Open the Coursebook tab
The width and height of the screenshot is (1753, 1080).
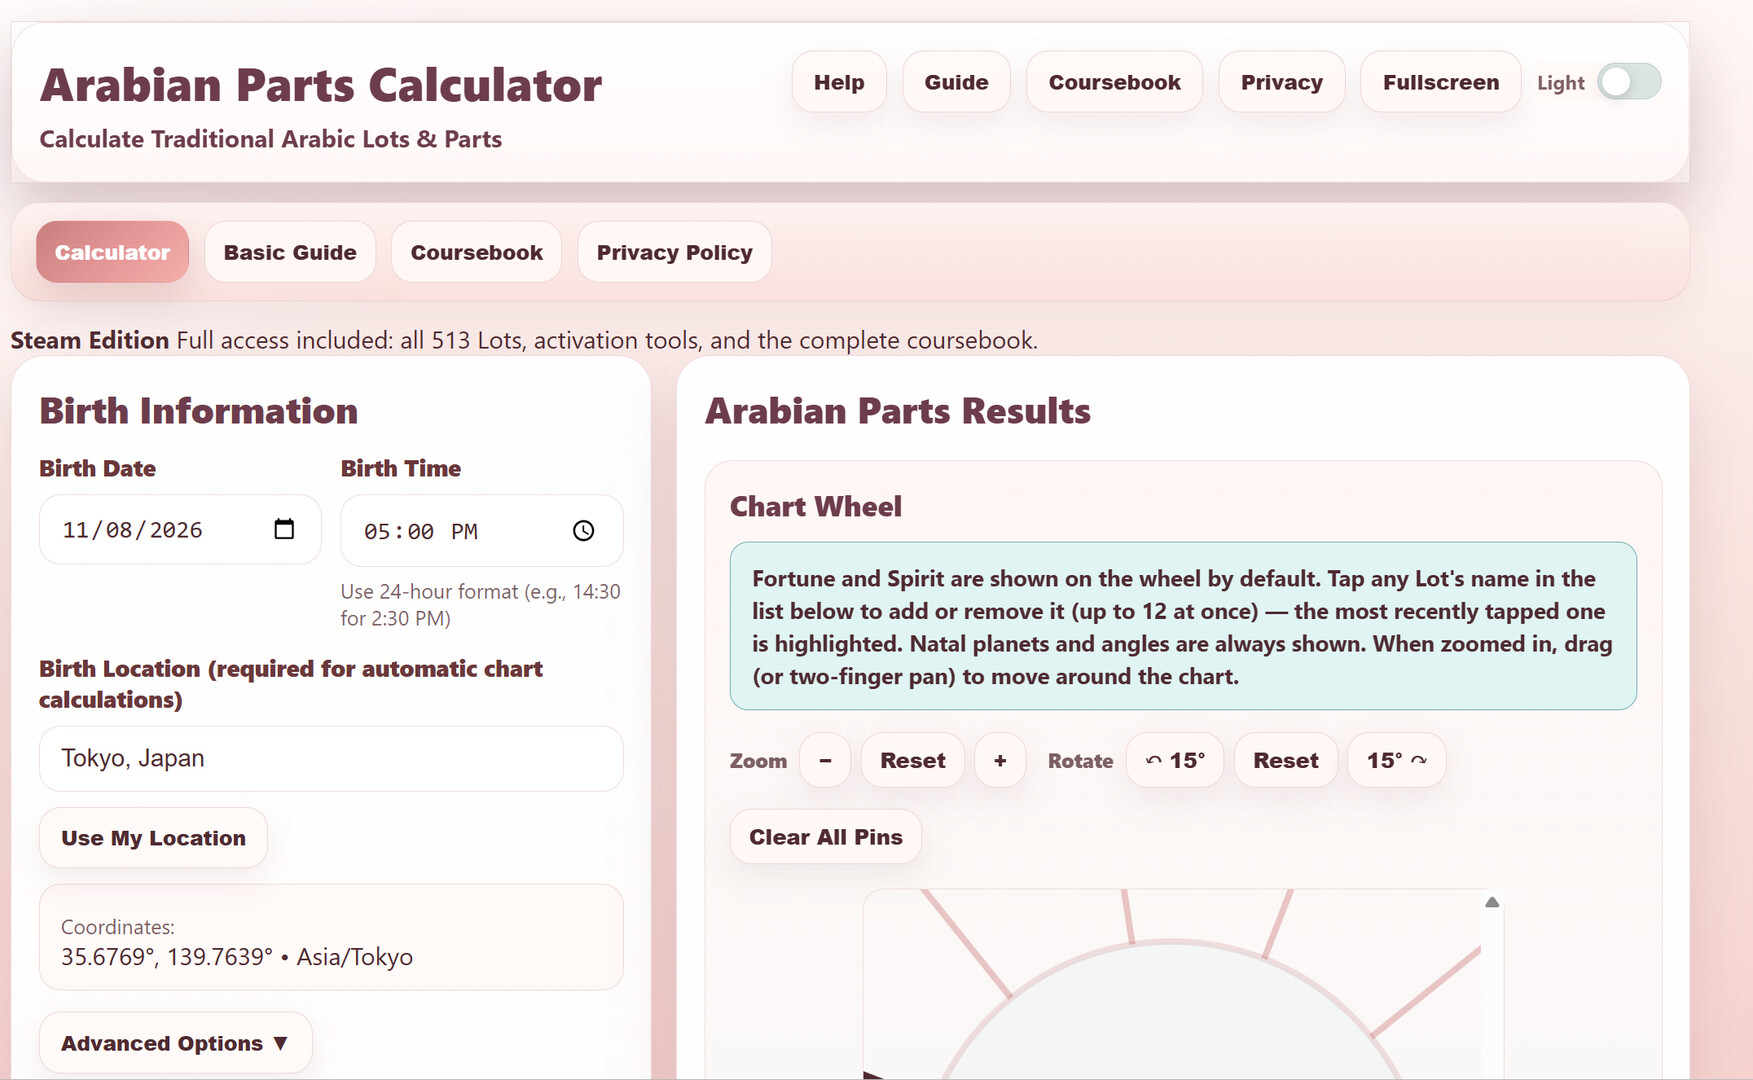[x=477, y=252]
